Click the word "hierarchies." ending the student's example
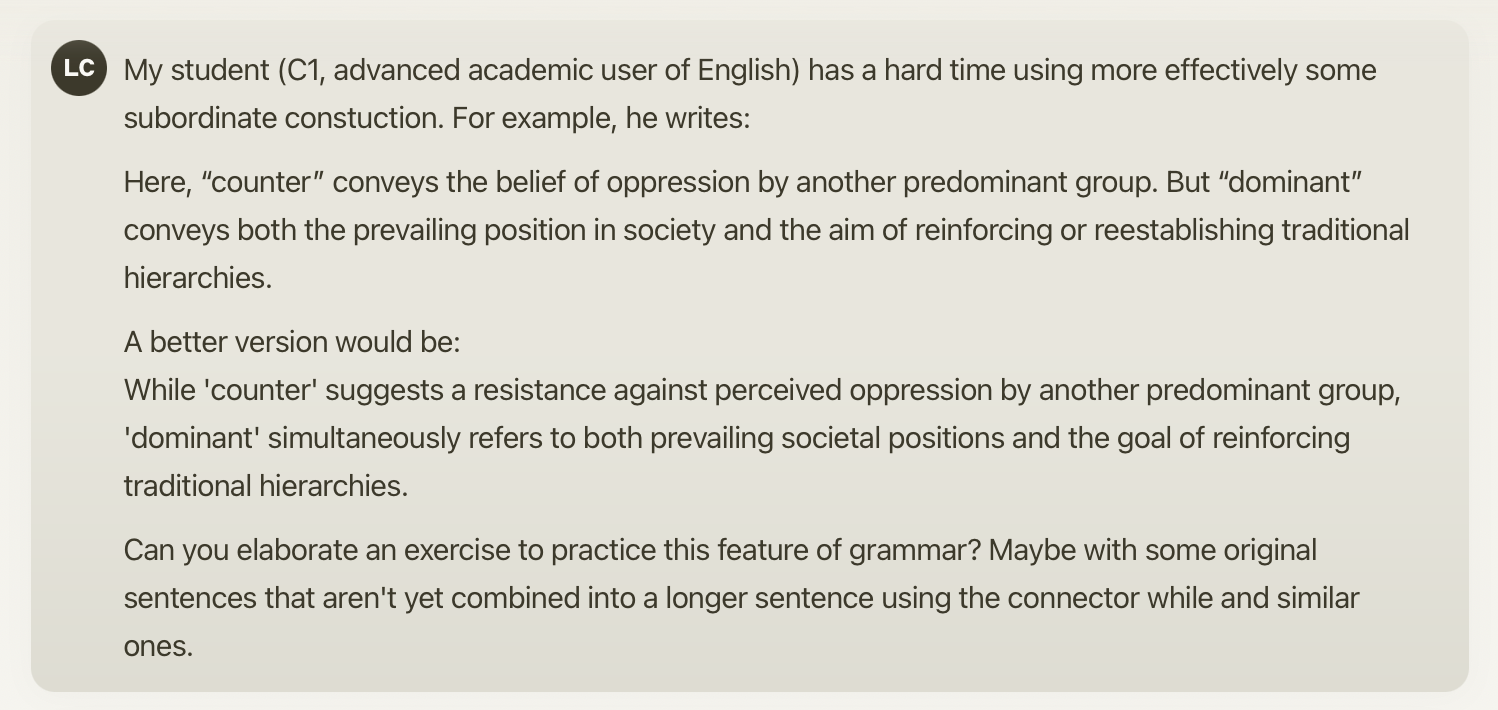Screen dimensions: 1498x710 [197, 278]
